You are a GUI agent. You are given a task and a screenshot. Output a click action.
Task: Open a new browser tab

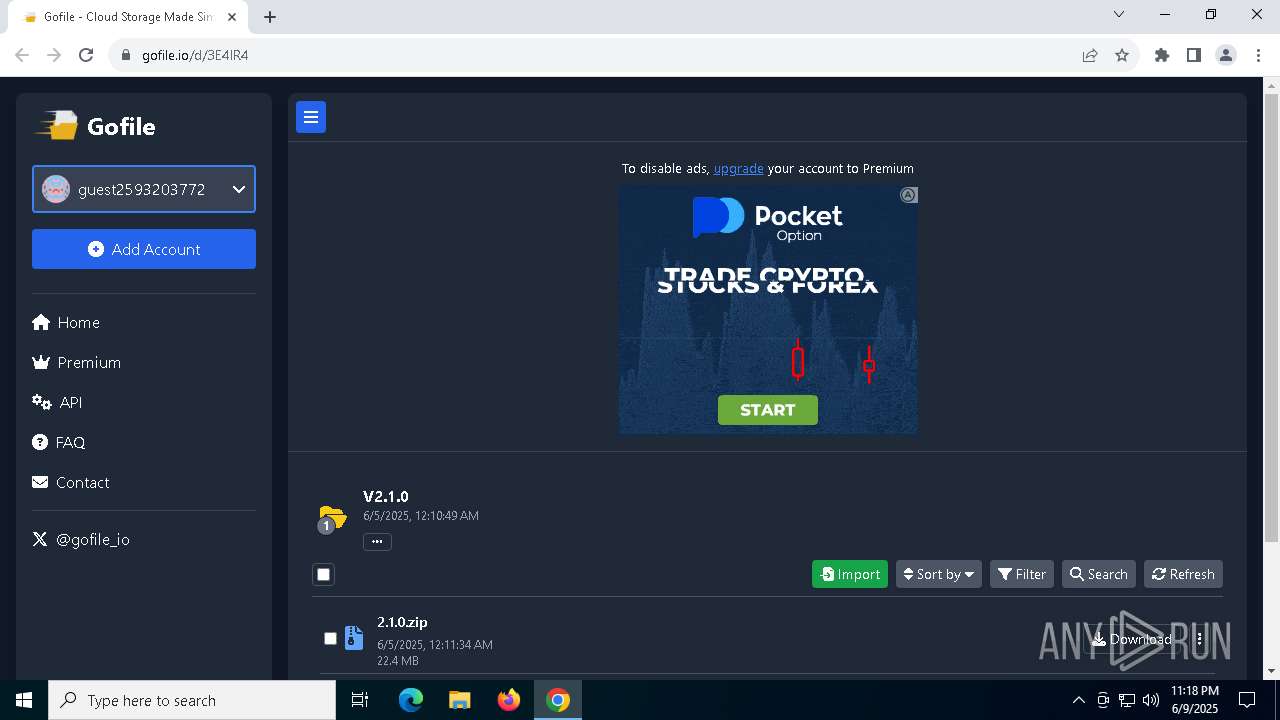coord(270,16)
